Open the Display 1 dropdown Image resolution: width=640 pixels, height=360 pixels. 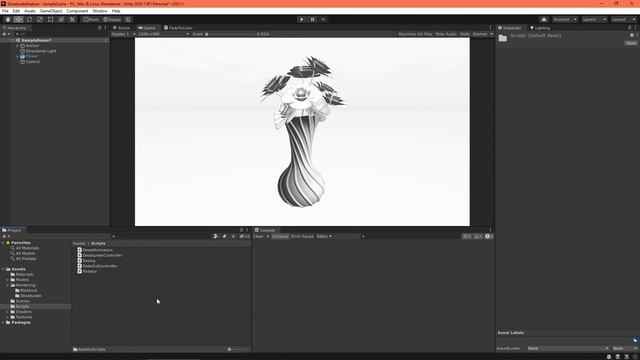pos(123,34)
